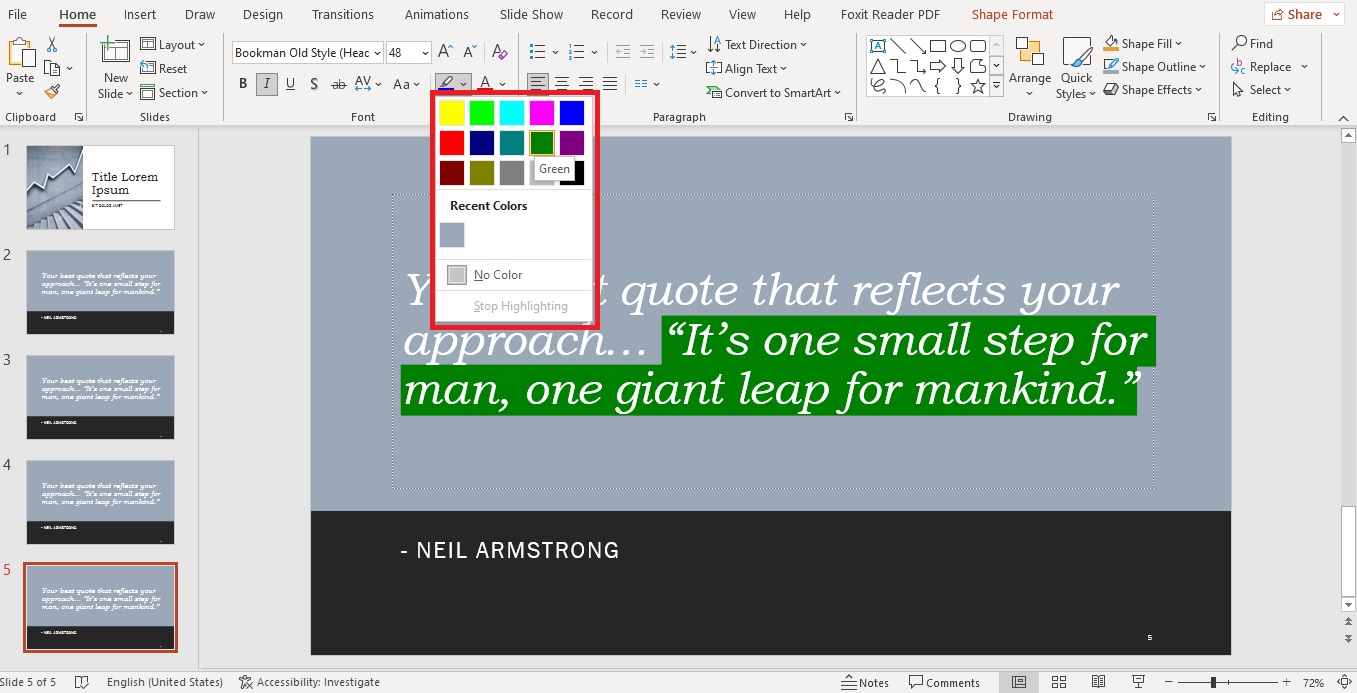Screen dimensions: 1357x693
Task: Switch to the Insert ribbon tab
Action: point(139,14)
